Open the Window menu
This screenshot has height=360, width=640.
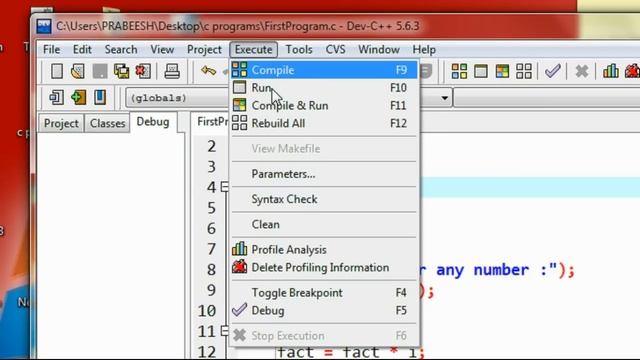point(379,49)
